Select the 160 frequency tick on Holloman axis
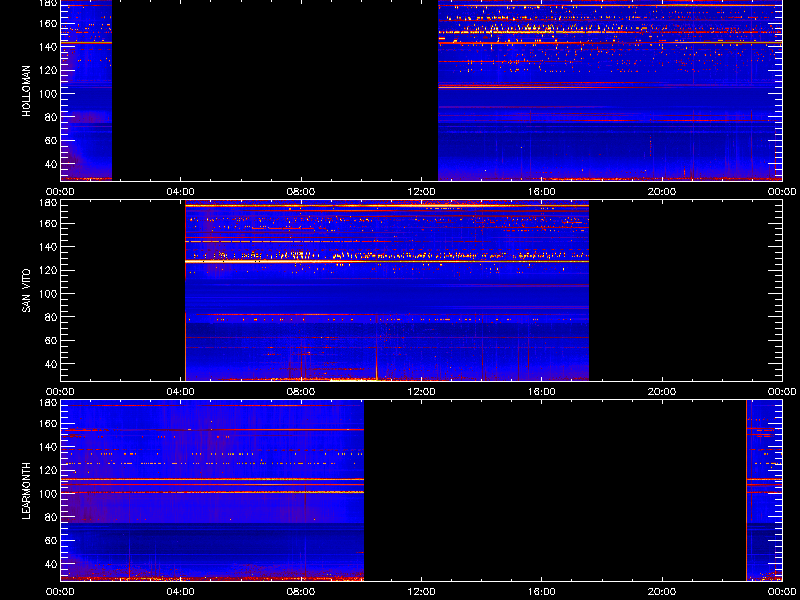Image resolution: width=800 pixels, height=600 pixels. (49, 23)
